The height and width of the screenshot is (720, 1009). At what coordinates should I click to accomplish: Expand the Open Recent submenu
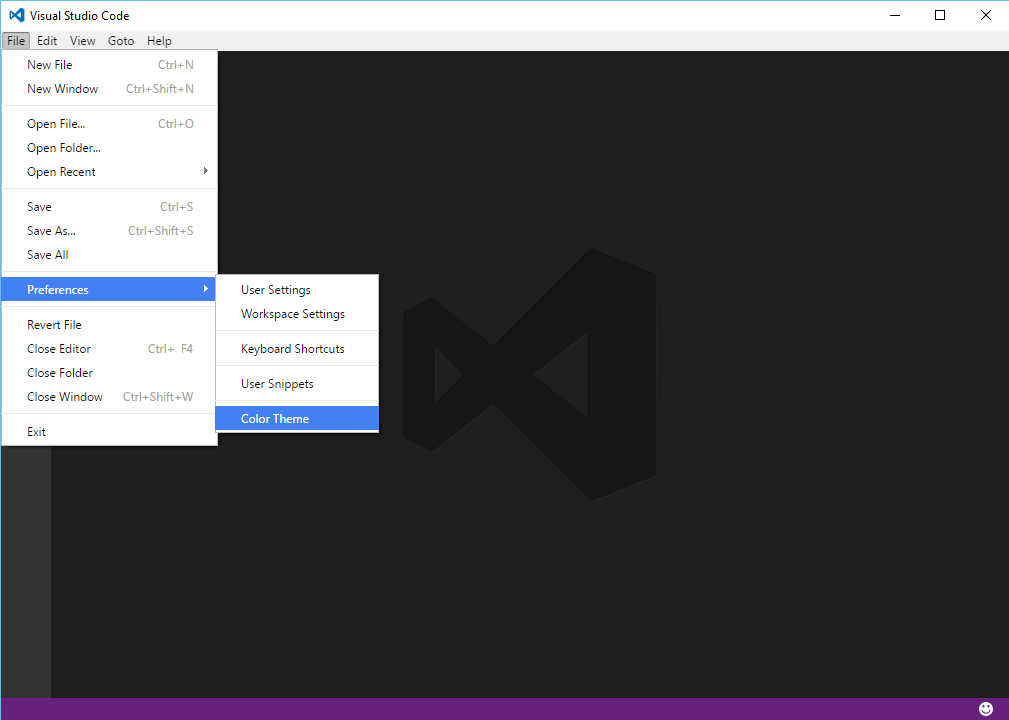[109, 172]
